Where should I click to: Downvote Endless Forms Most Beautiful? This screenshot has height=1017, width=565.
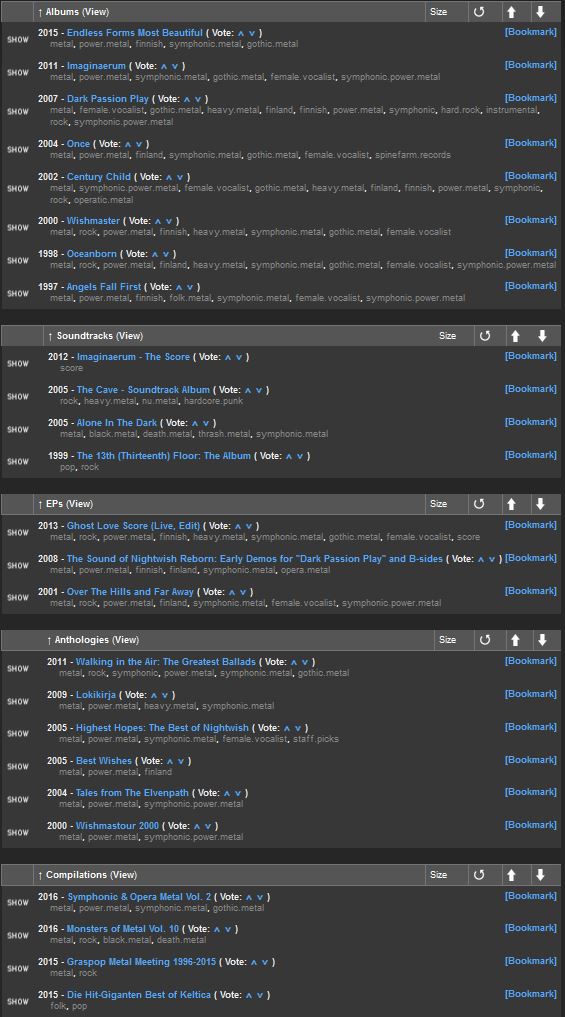(252, 33)
